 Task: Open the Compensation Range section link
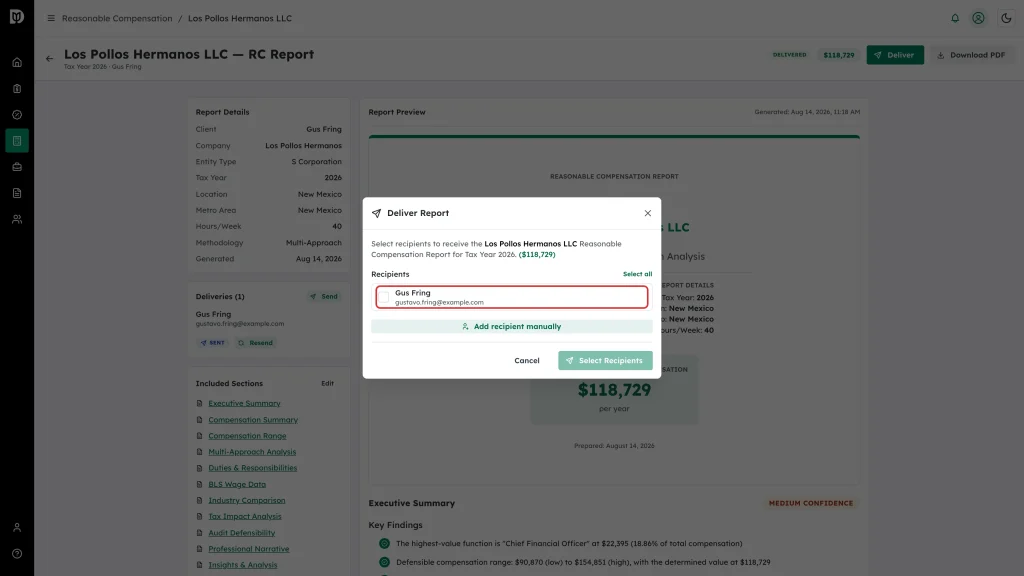pyautogui.click(x=247, y=436)
